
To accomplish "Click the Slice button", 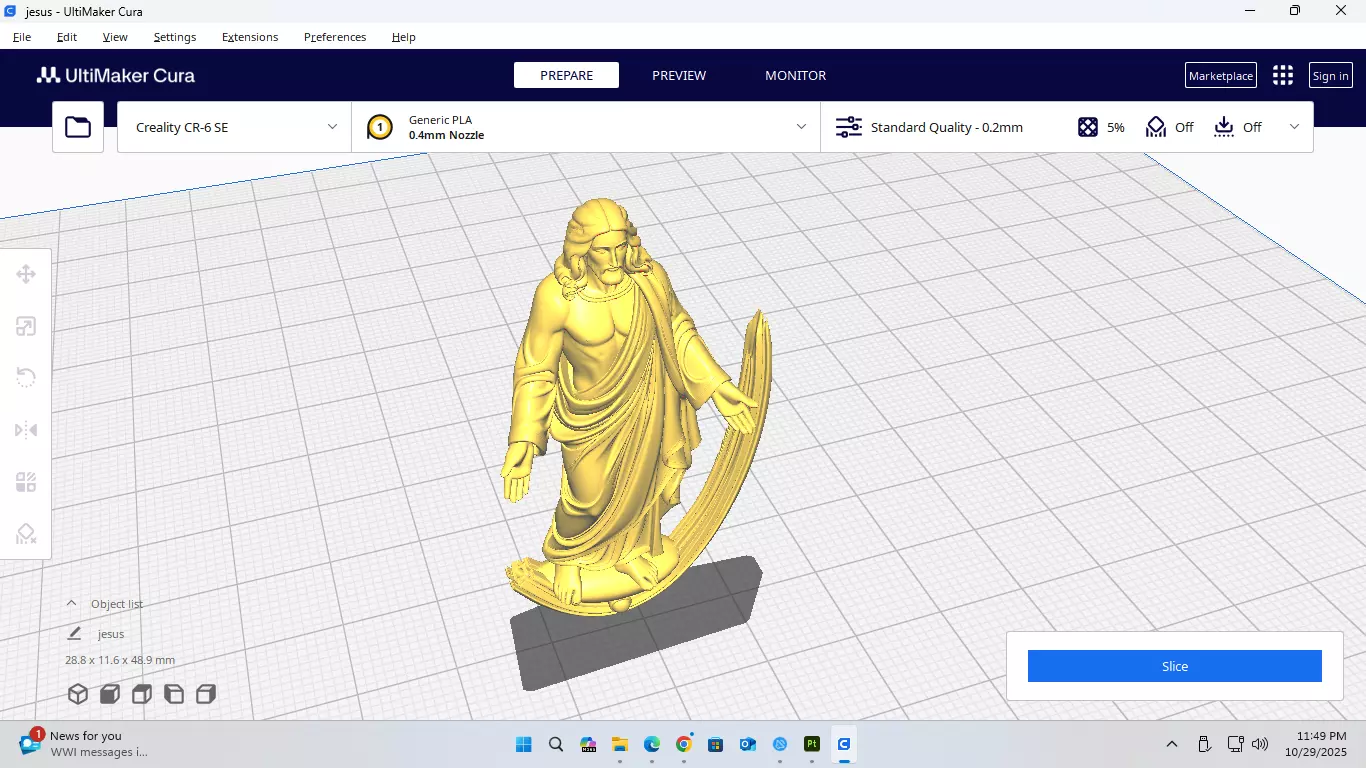I will pyautogui.click(x=1175, y=666).
